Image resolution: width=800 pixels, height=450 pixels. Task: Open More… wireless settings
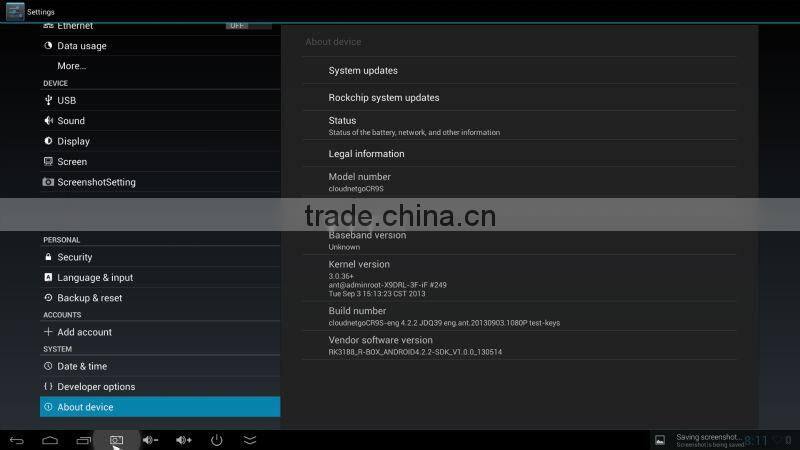tap(160, 66)
